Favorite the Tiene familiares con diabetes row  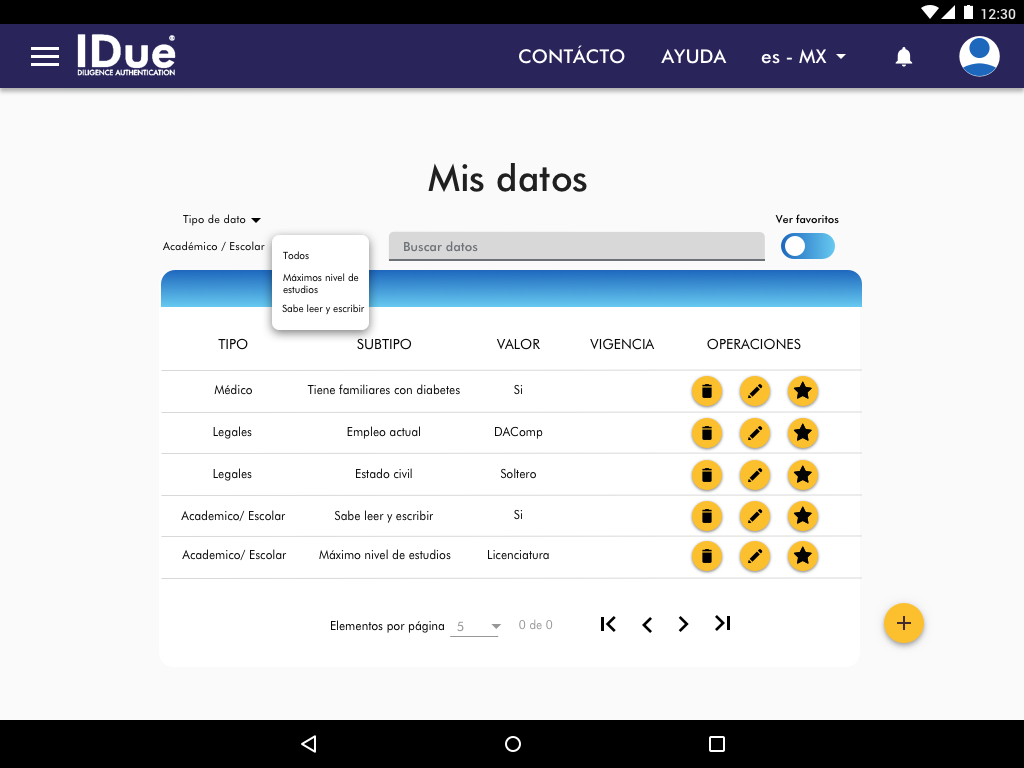(803, 391)
